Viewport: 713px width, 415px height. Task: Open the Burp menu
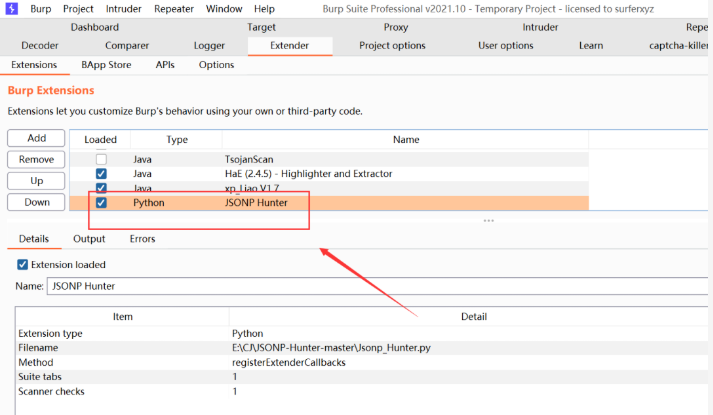click(40, 9)
